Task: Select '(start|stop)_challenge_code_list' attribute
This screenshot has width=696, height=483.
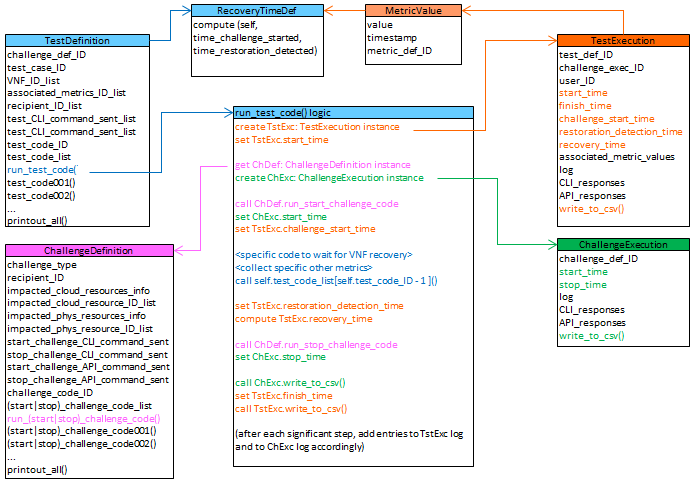Action: 79,406
